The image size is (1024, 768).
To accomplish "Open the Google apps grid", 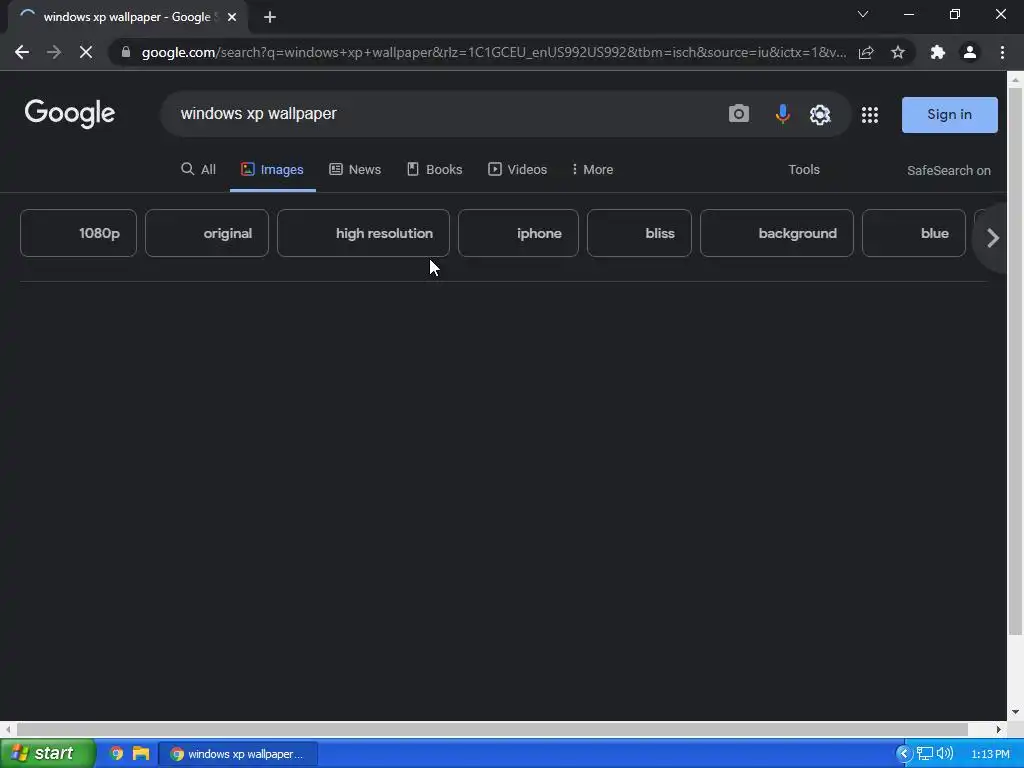I will point(870,115).
